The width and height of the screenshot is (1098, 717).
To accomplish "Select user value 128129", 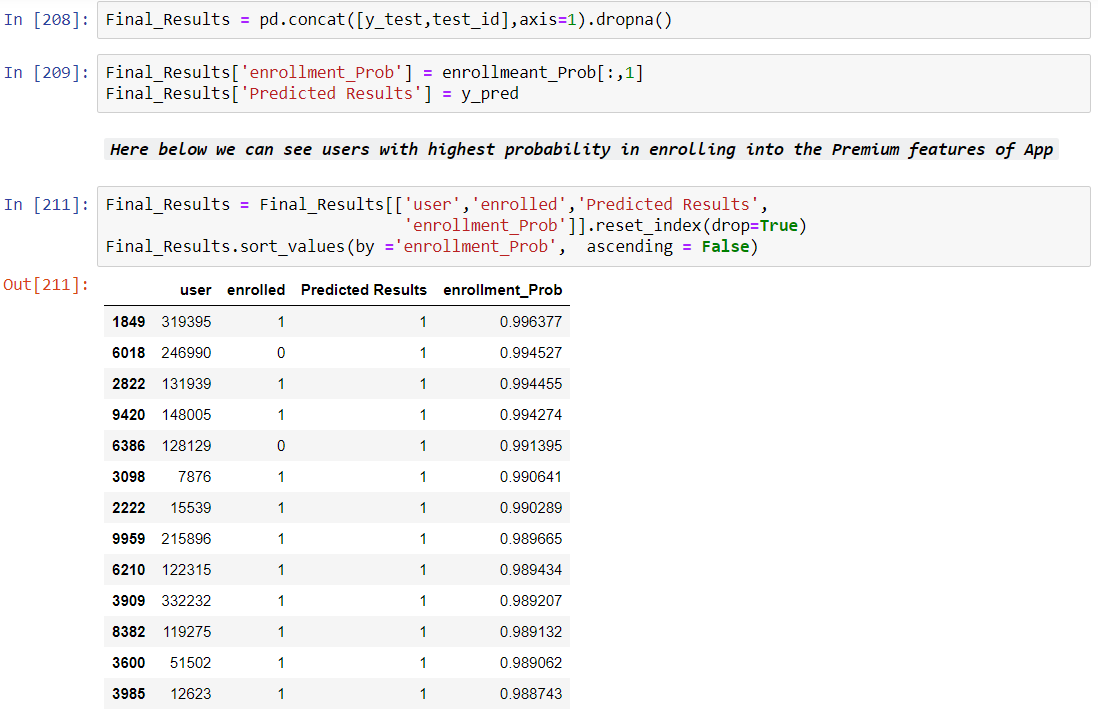I will click(186, 446).
